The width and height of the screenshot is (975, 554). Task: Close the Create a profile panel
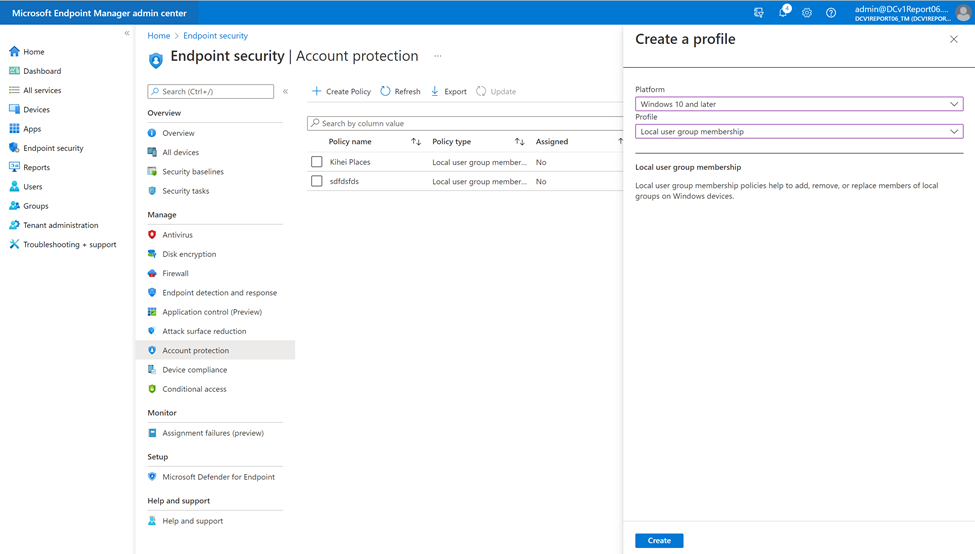point(954,39)
